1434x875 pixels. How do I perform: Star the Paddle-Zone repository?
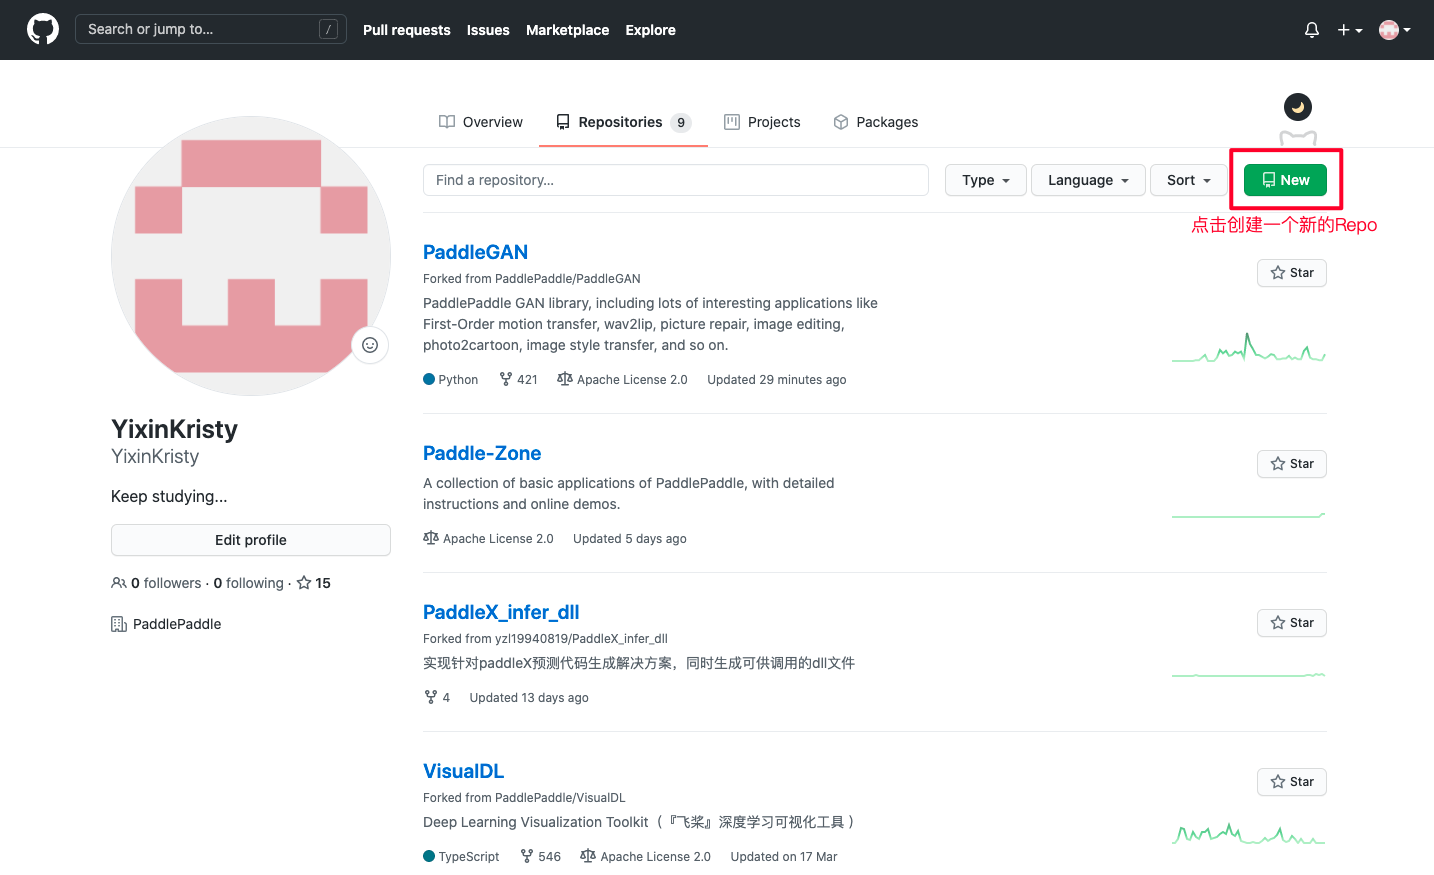(1292, 464)
